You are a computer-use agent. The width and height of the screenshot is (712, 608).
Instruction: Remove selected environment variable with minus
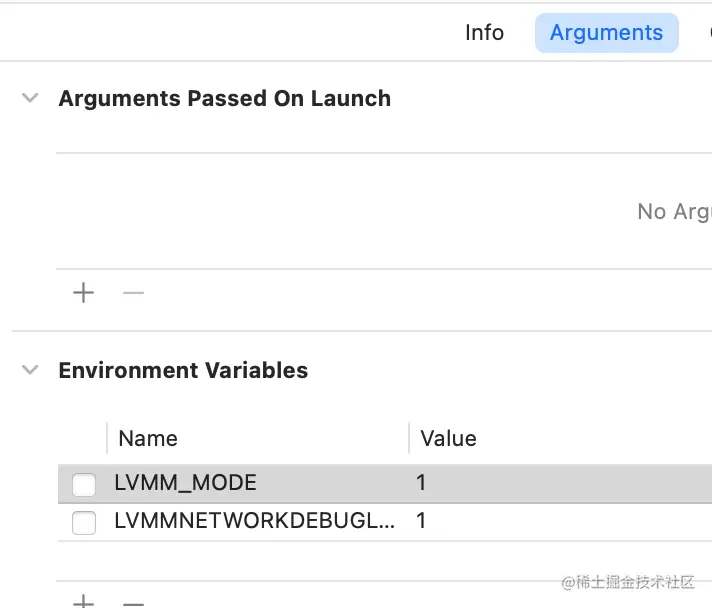point(133,603)
